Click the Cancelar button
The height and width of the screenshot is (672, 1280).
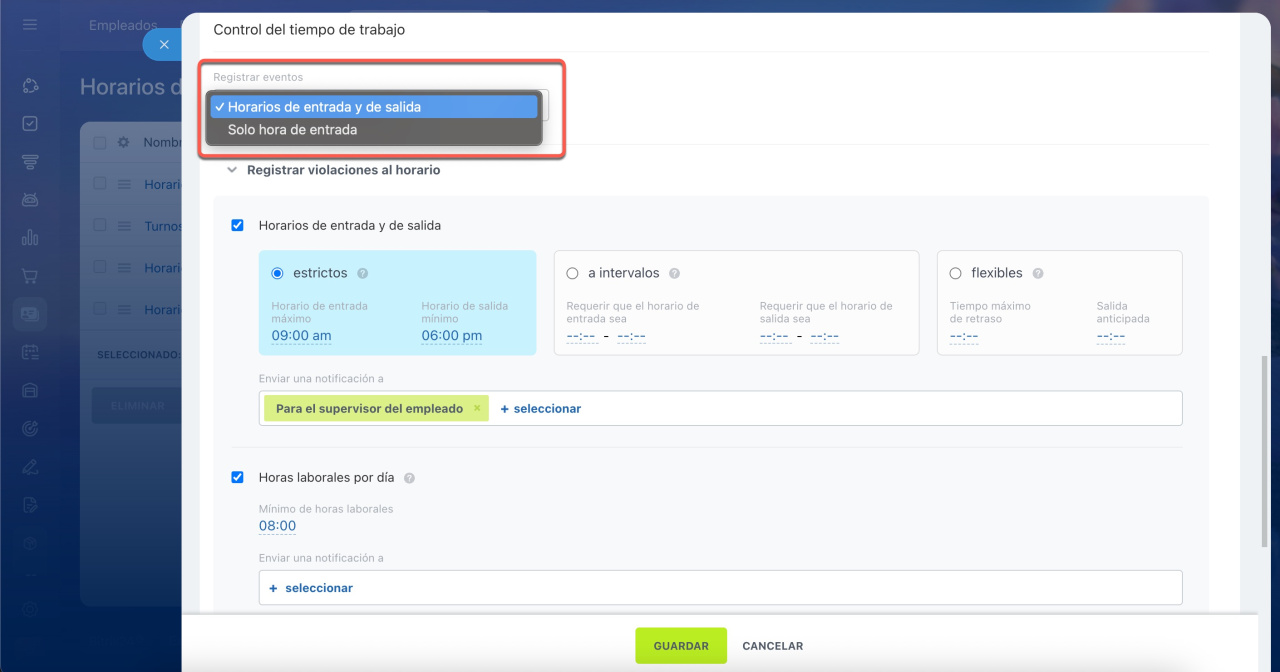(772, 646)
